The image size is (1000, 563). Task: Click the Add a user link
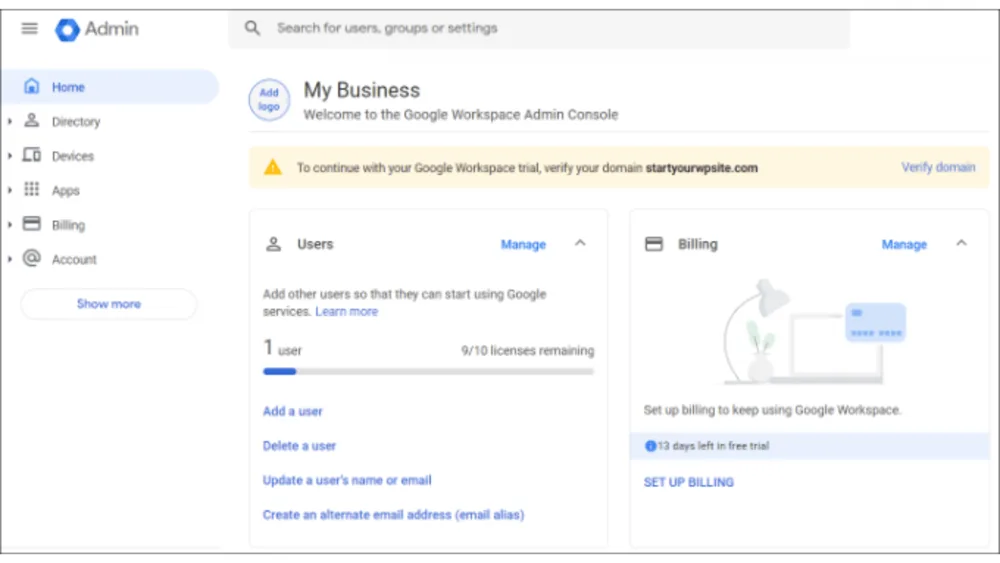point(293,411)
